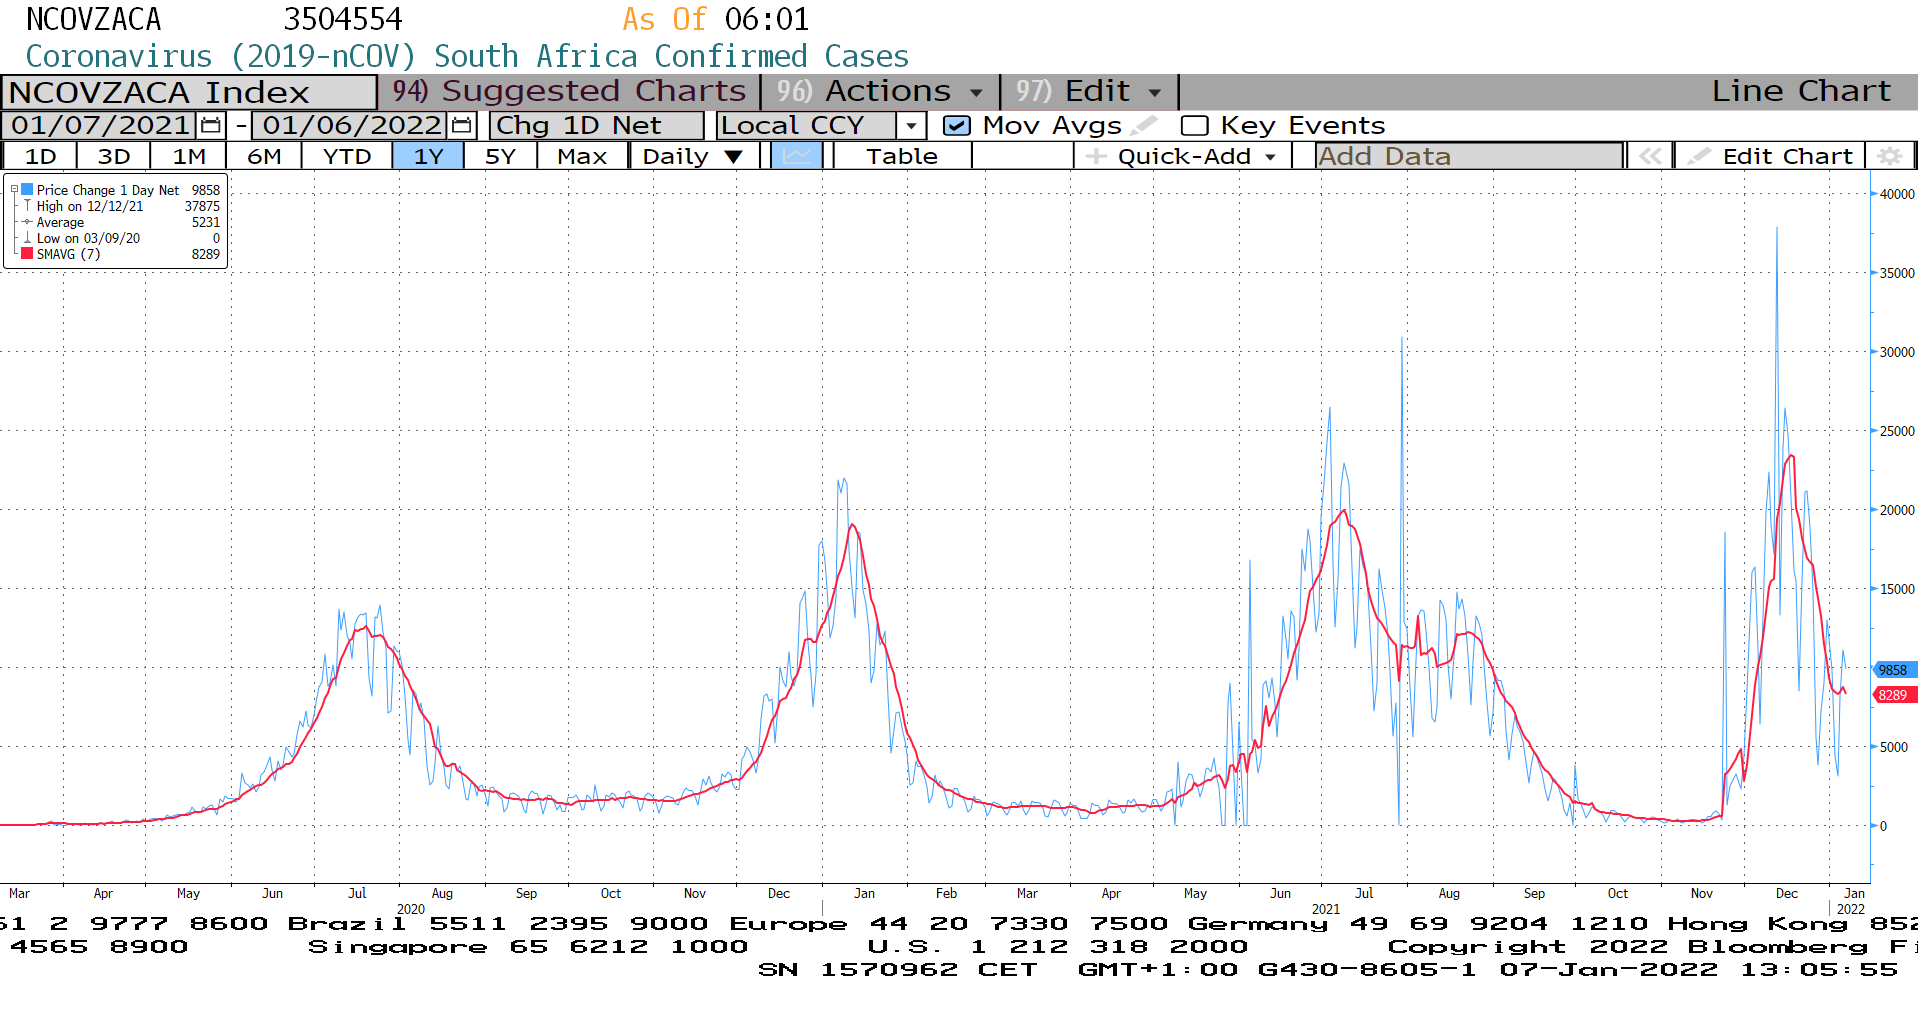Select the 5Y range tab
Viewport: 1918px width, 1025px height.
pos(500,156)
